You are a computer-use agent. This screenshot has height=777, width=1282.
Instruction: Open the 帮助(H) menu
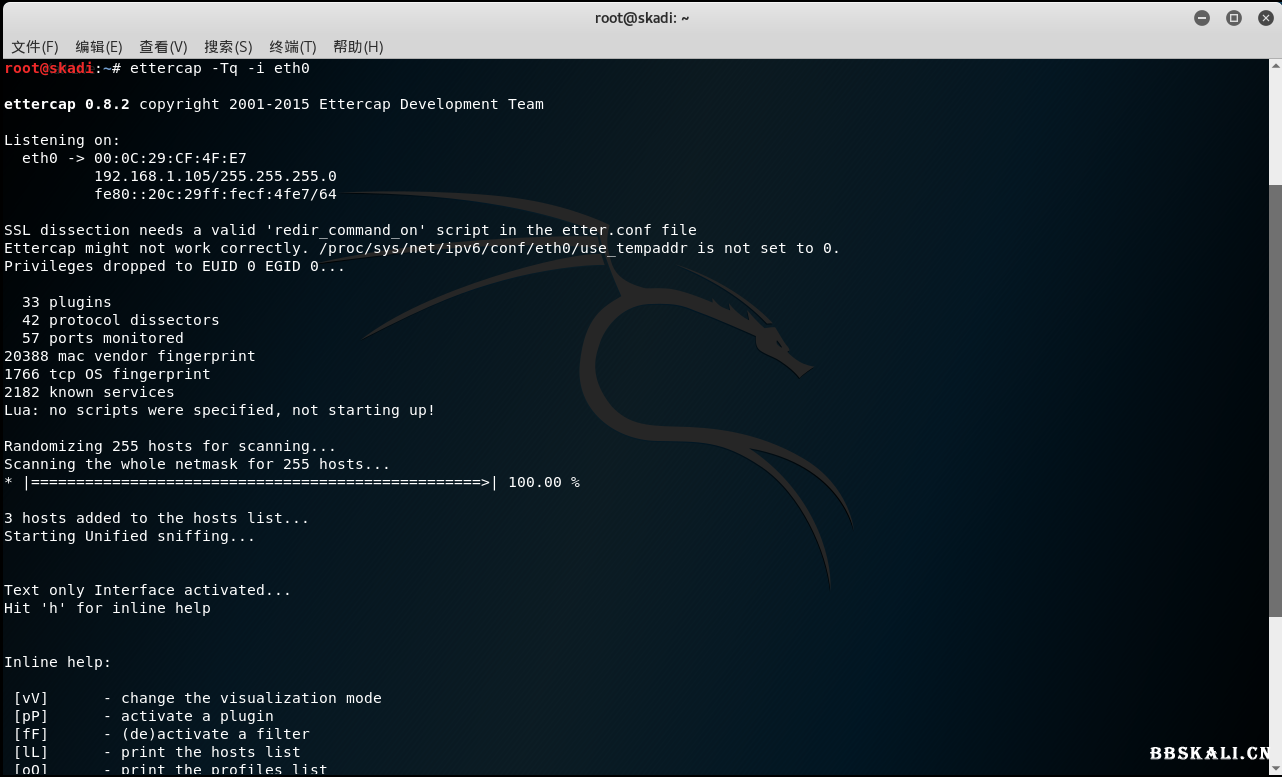pyautogui.click(x=358, y=47)
